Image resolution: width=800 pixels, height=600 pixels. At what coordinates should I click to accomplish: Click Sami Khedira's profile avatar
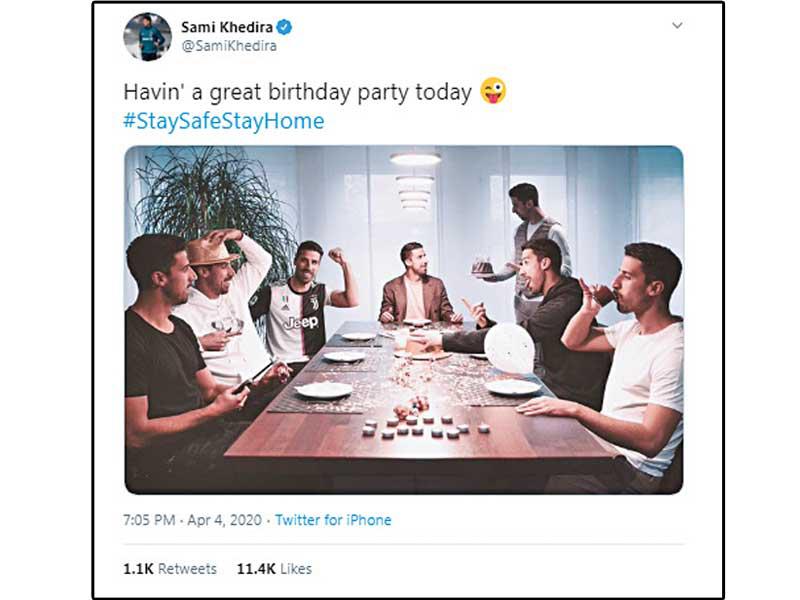click(x=147, y=37)
